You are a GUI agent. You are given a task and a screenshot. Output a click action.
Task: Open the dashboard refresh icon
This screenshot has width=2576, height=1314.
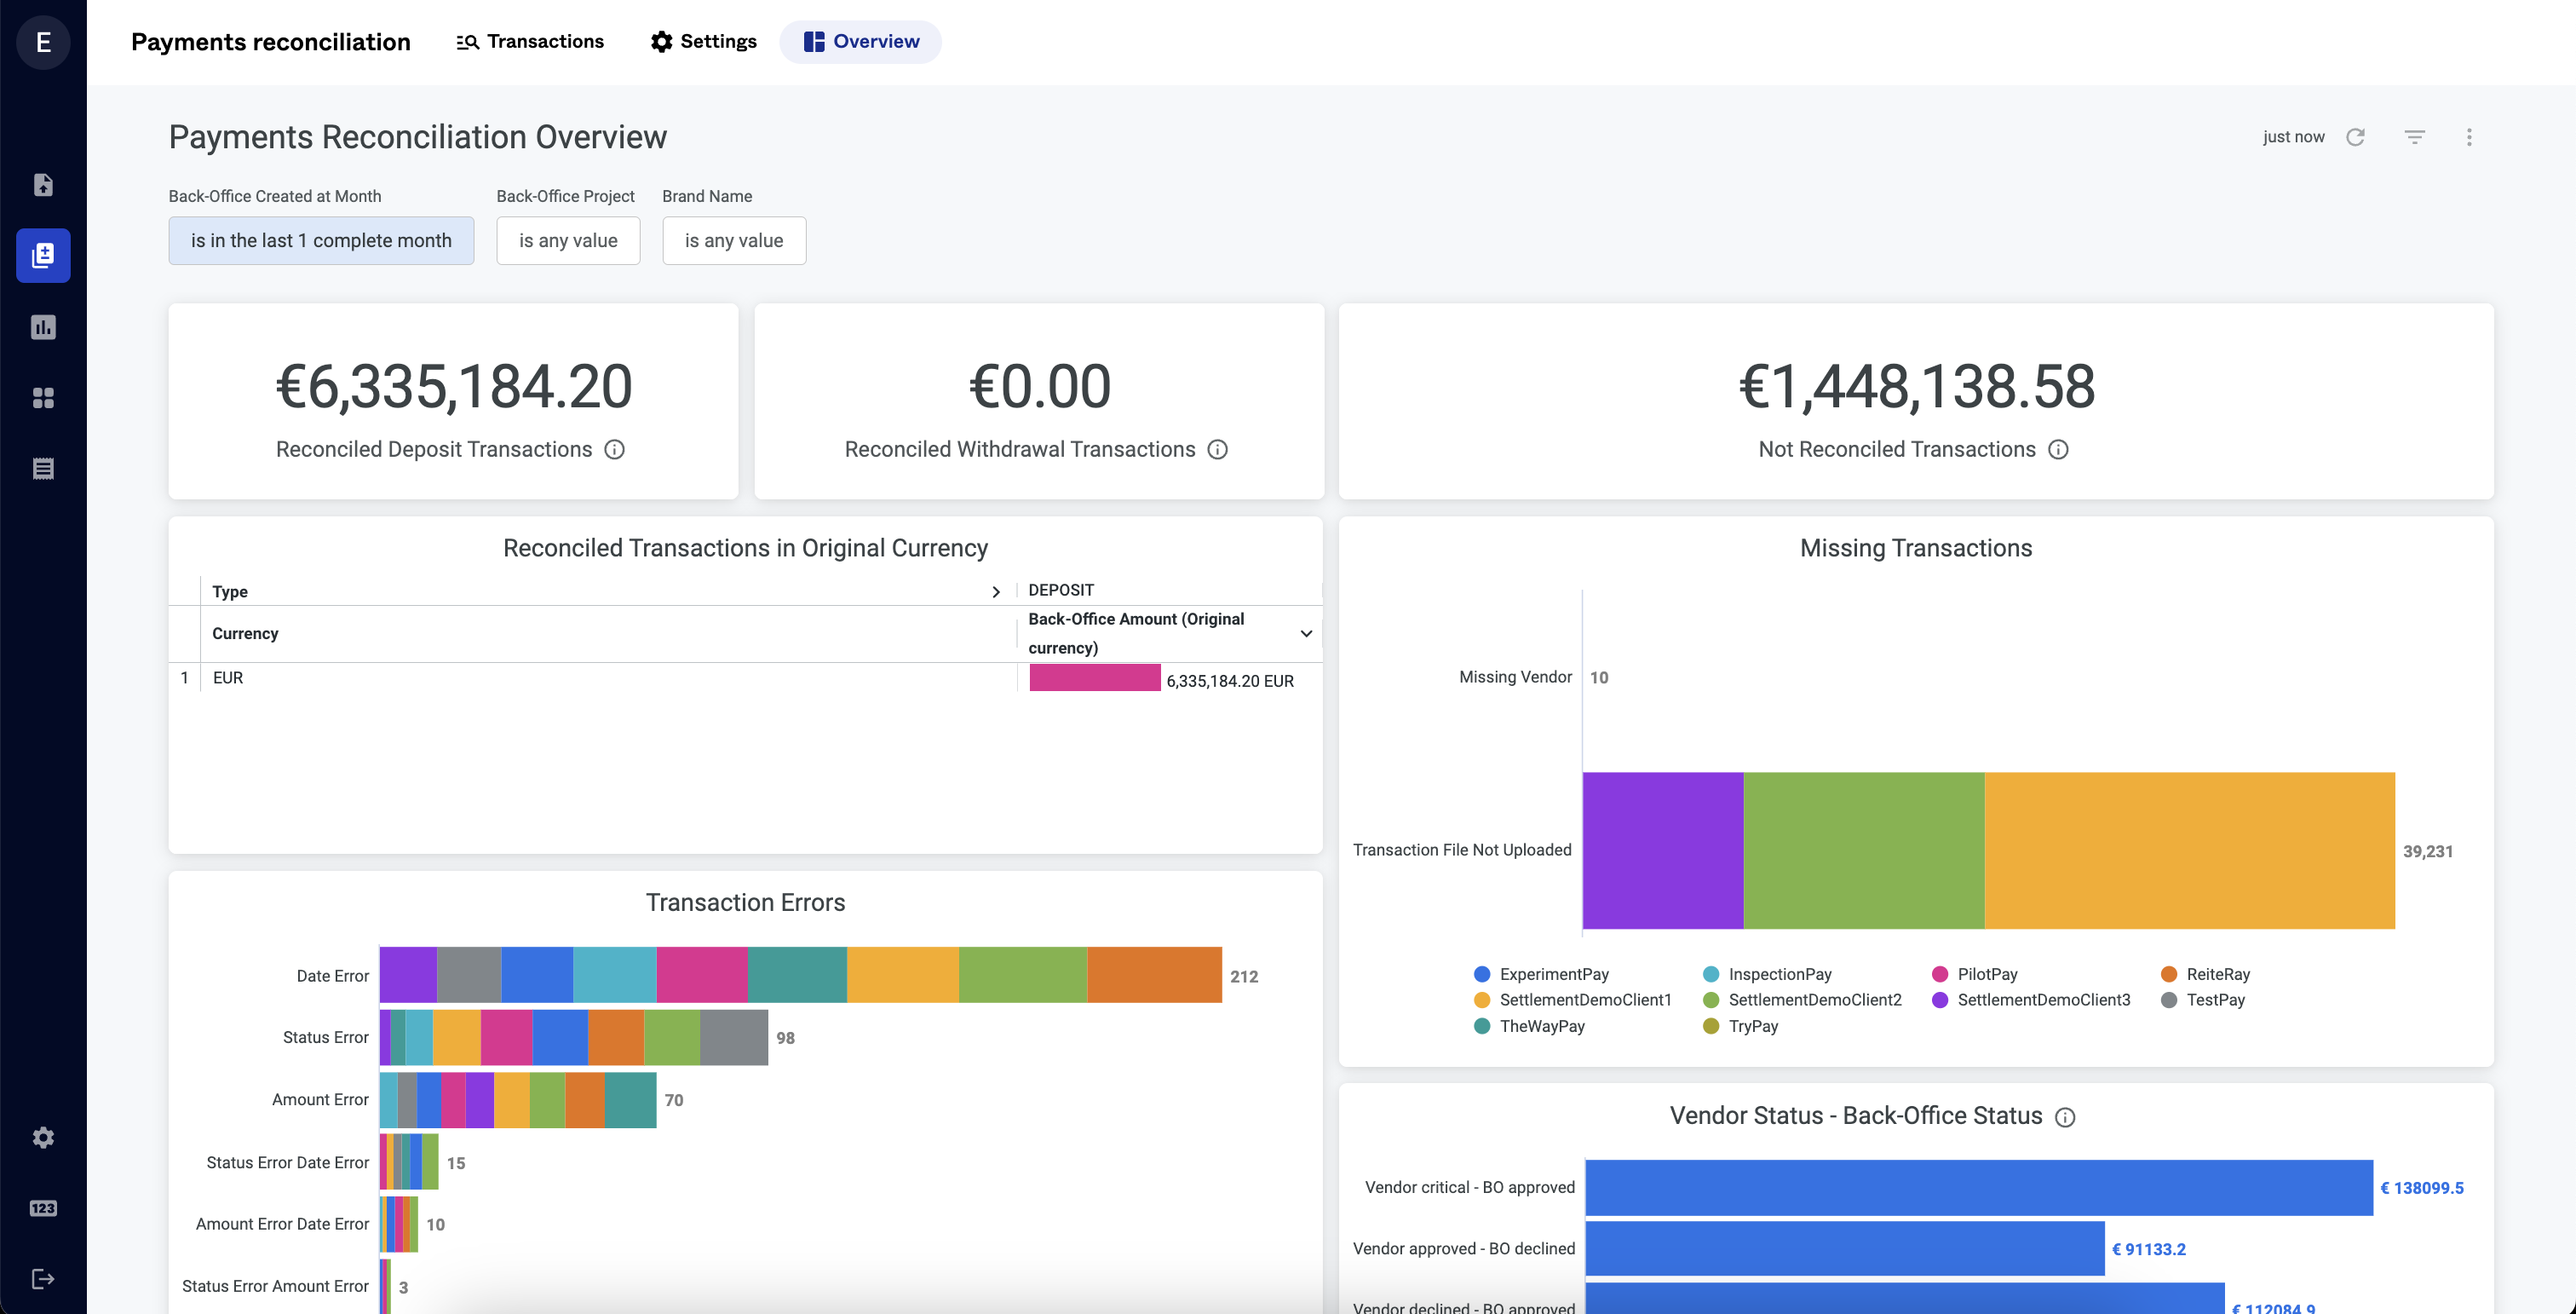point(2356,136)
